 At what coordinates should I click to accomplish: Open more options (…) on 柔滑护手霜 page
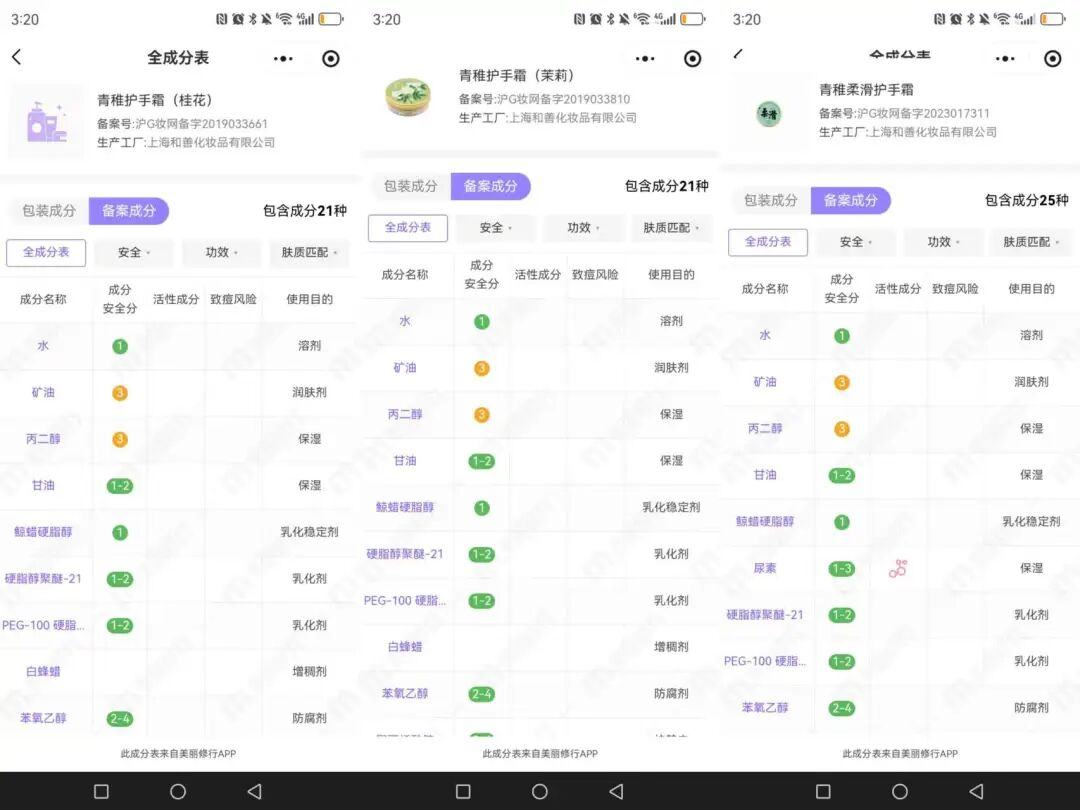(1004, 58)
